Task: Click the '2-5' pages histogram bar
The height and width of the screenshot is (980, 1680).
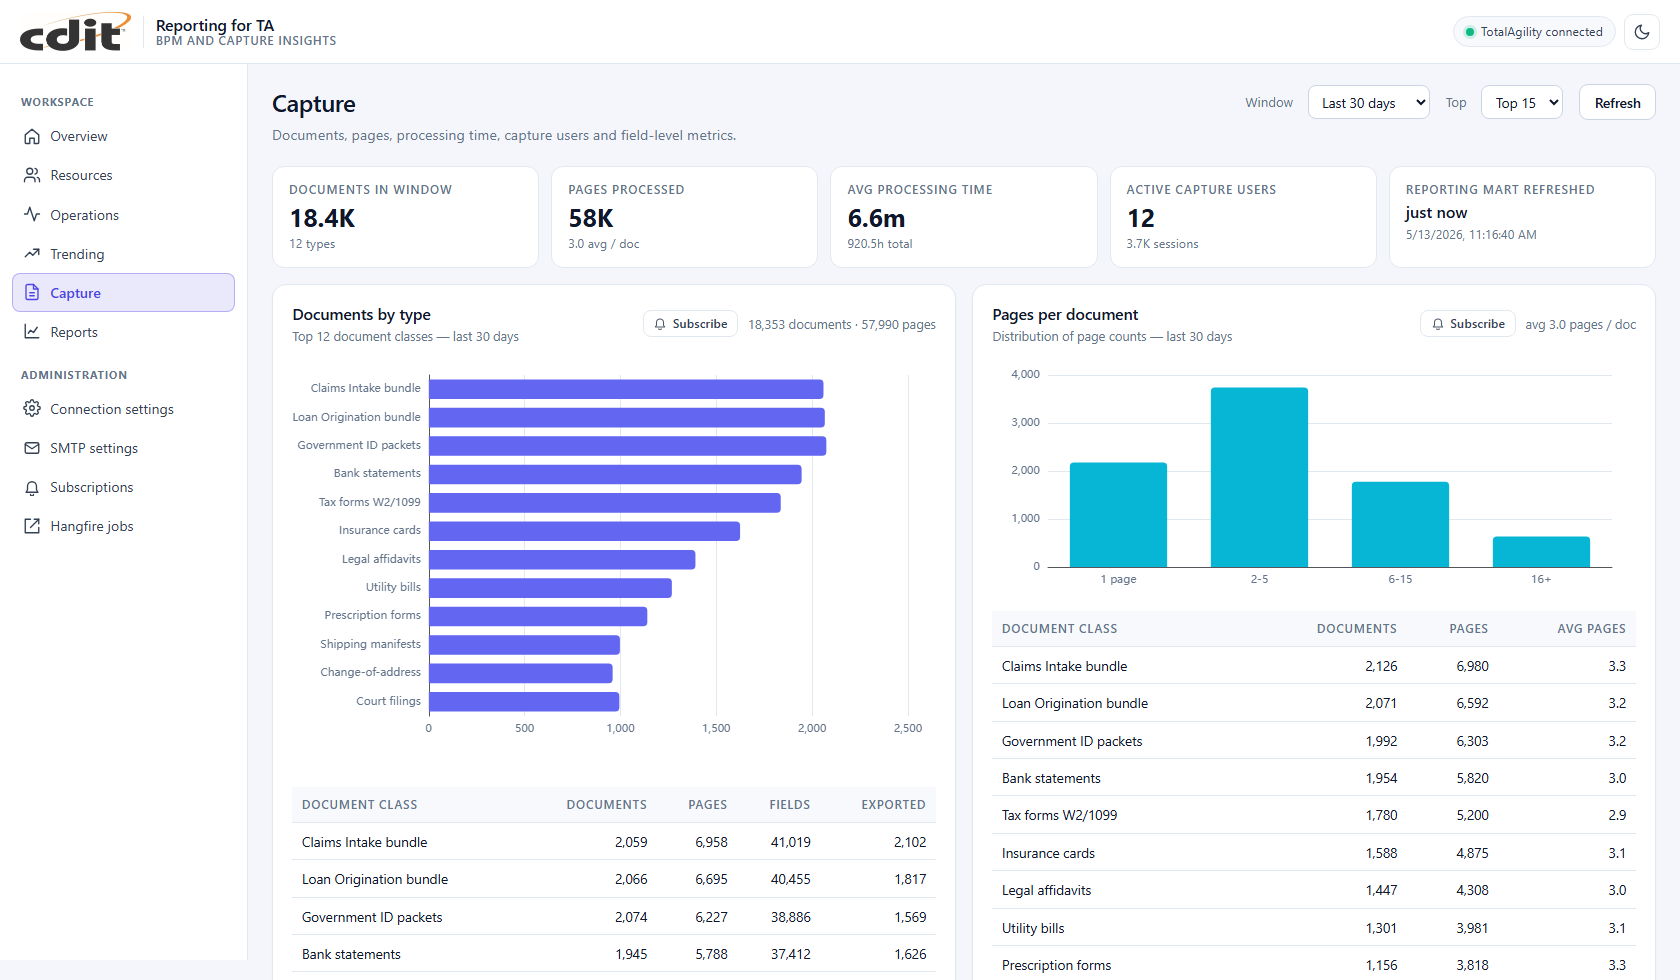Action: (x=1259, y=477)
